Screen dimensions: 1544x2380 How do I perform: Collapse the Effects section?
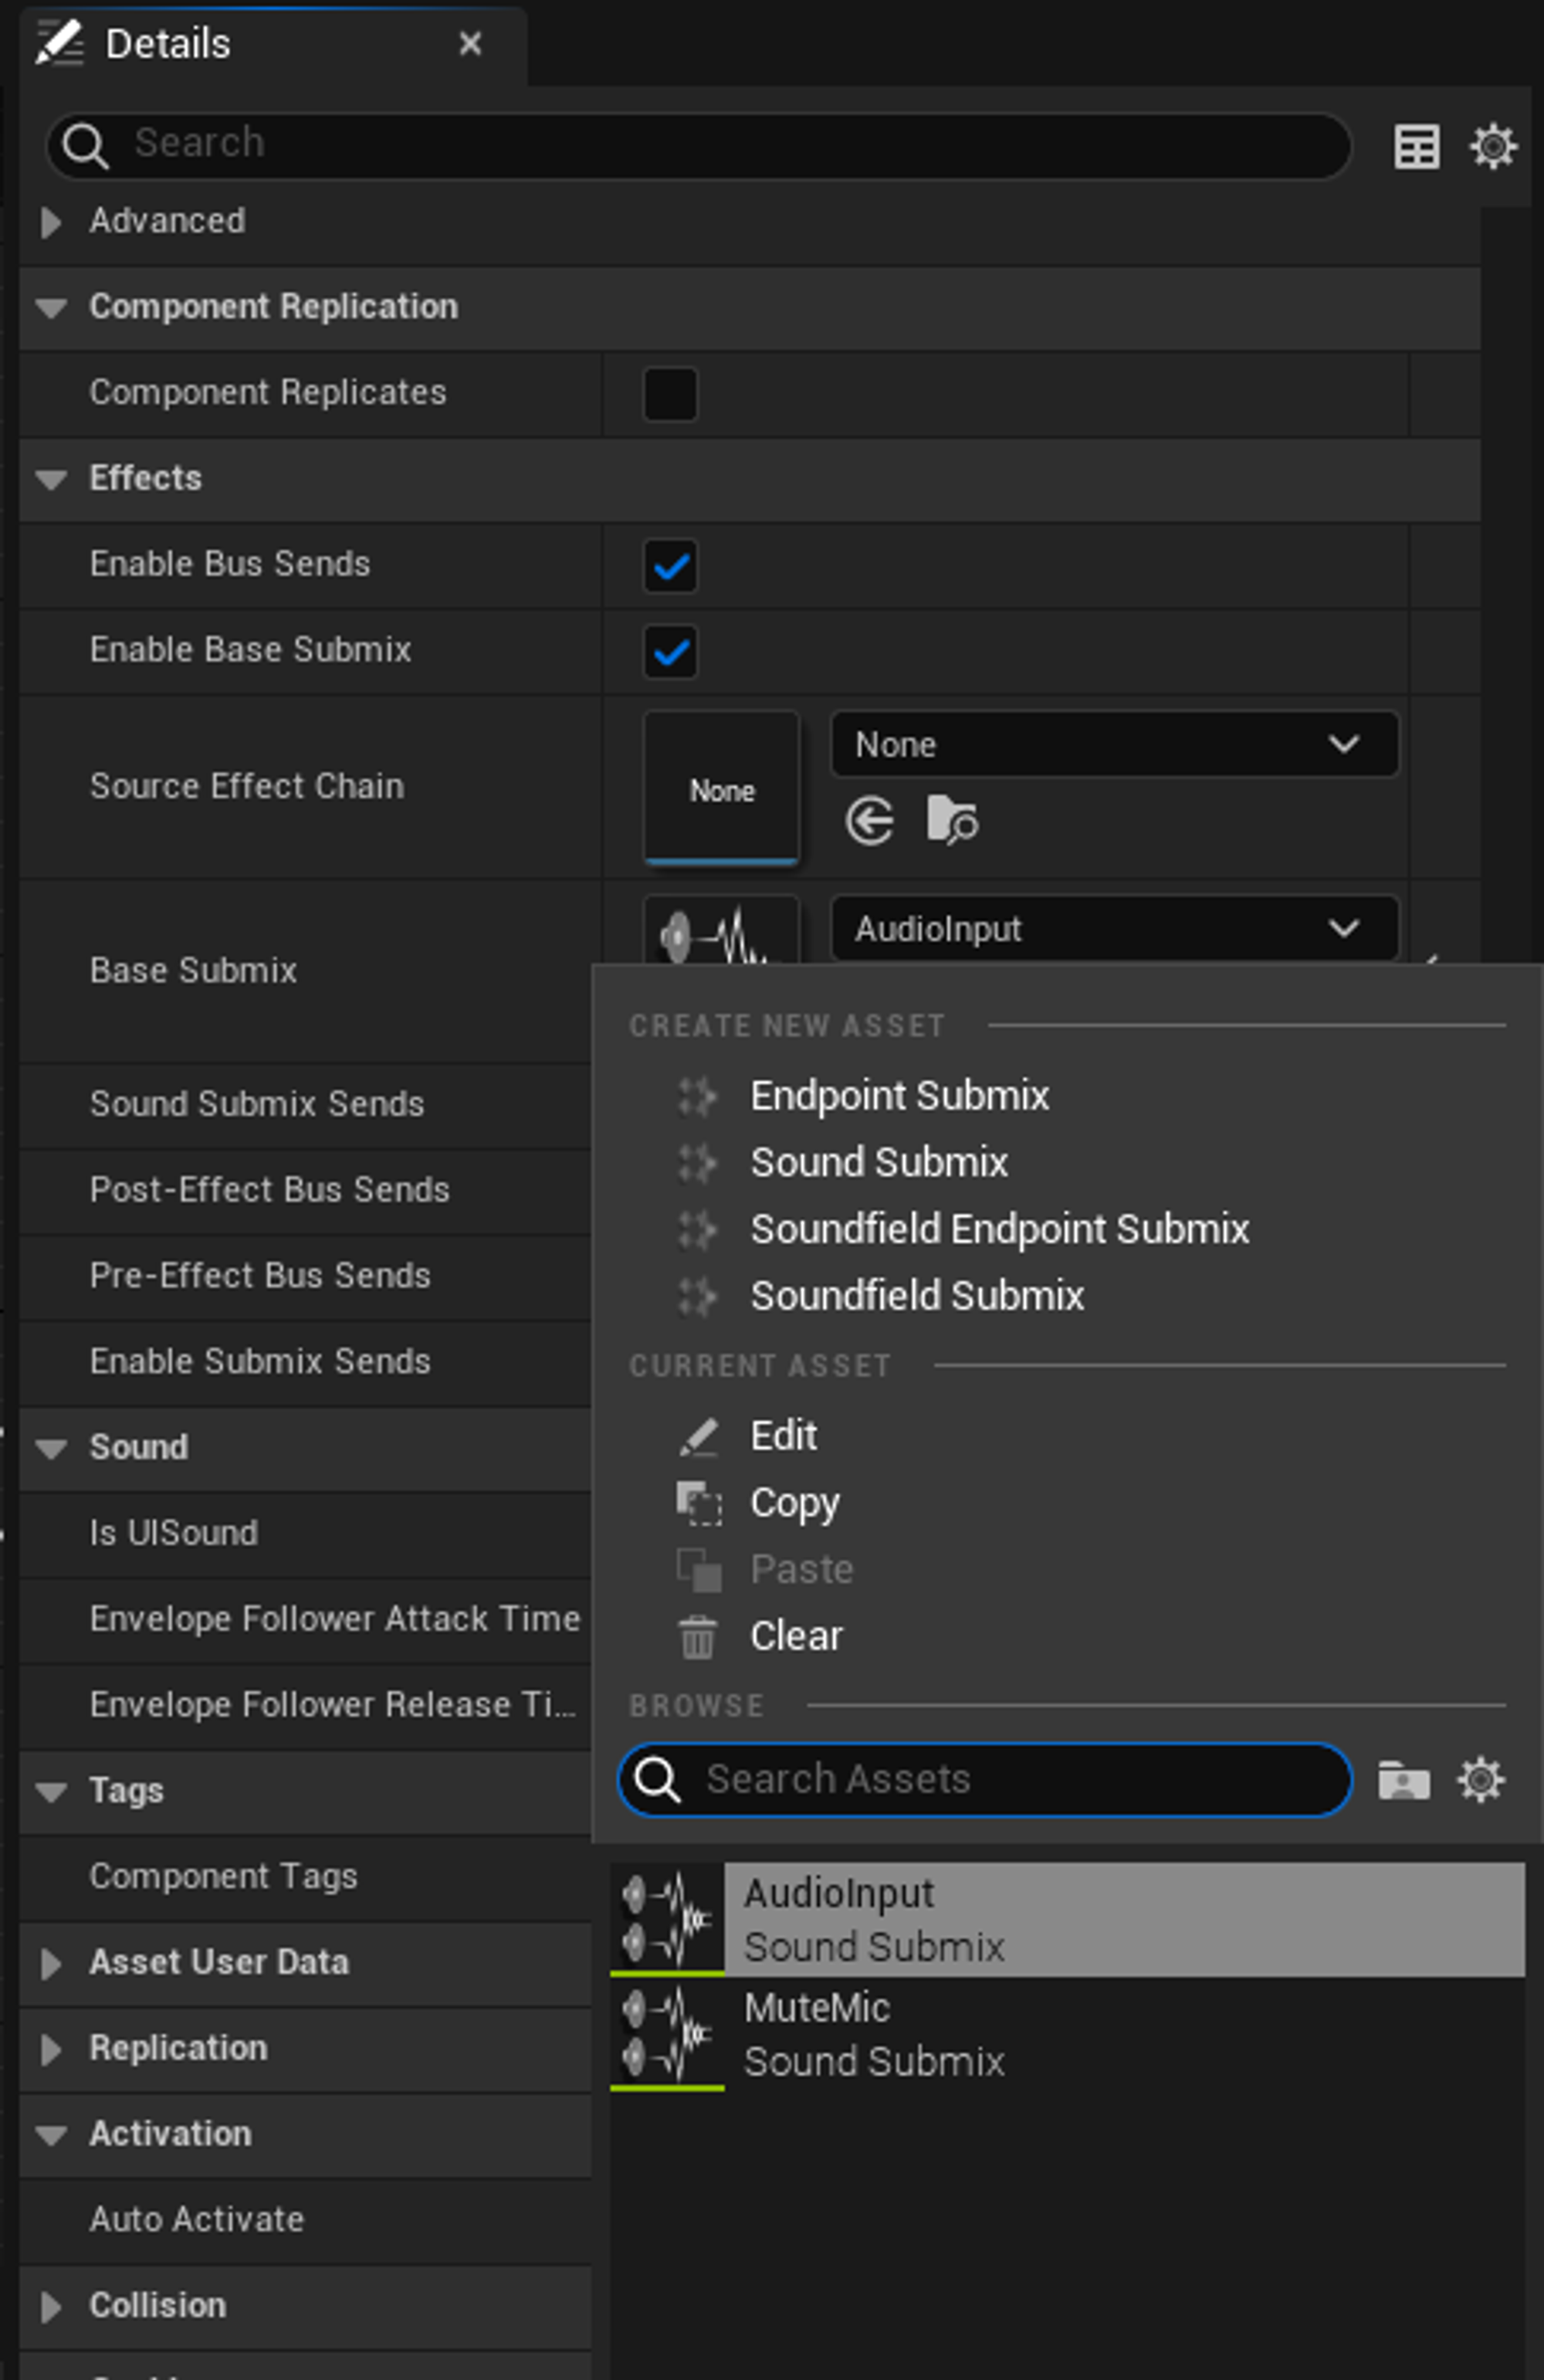(x=51, y=479)
